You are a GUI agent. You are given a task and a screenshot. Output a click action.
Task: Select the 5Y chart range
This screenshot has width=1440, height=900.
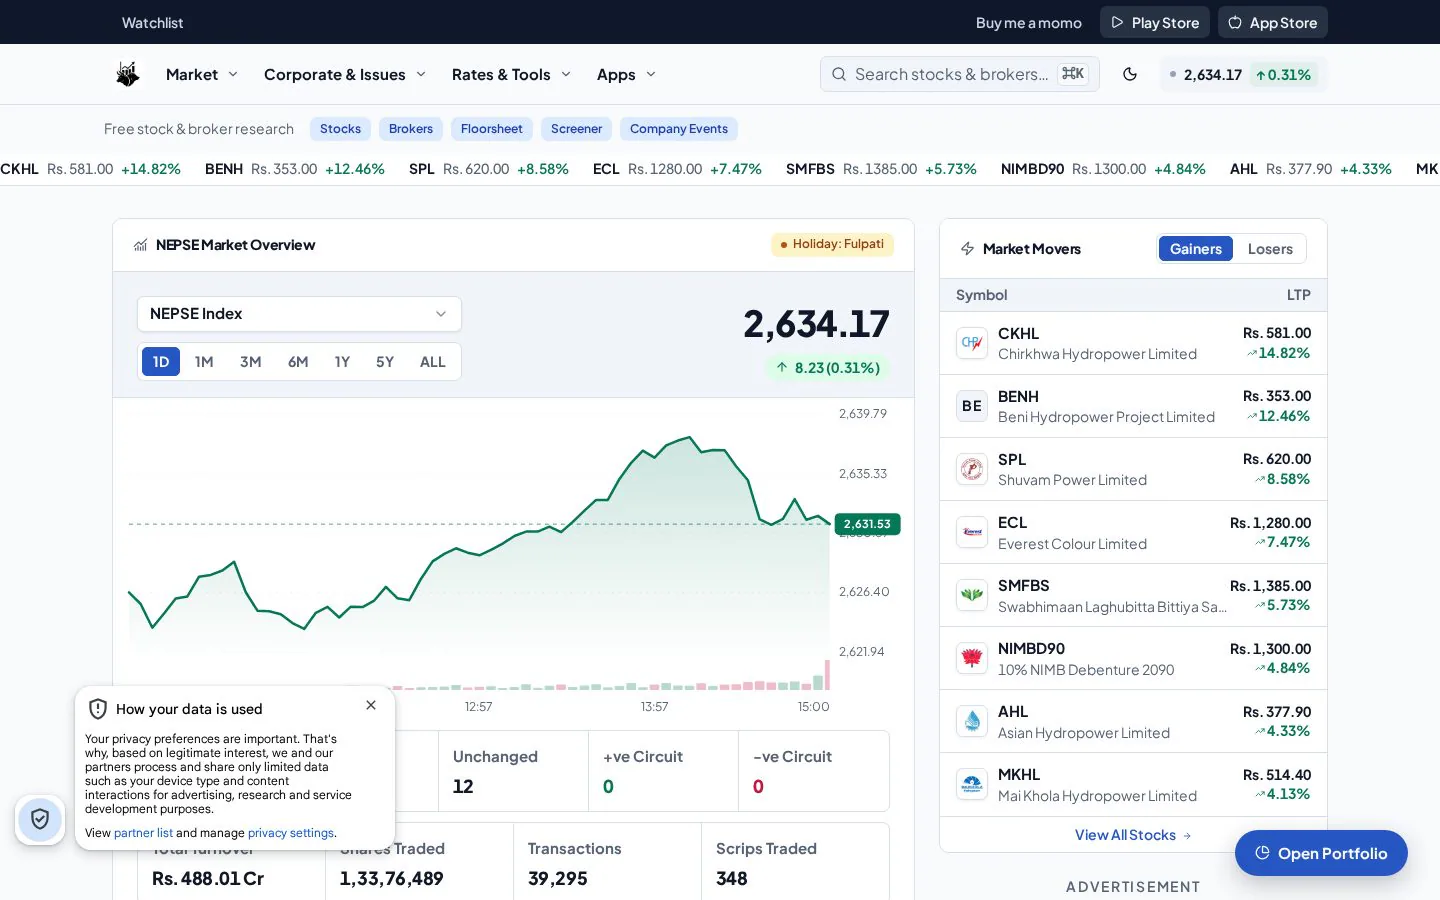click(385, 362)
